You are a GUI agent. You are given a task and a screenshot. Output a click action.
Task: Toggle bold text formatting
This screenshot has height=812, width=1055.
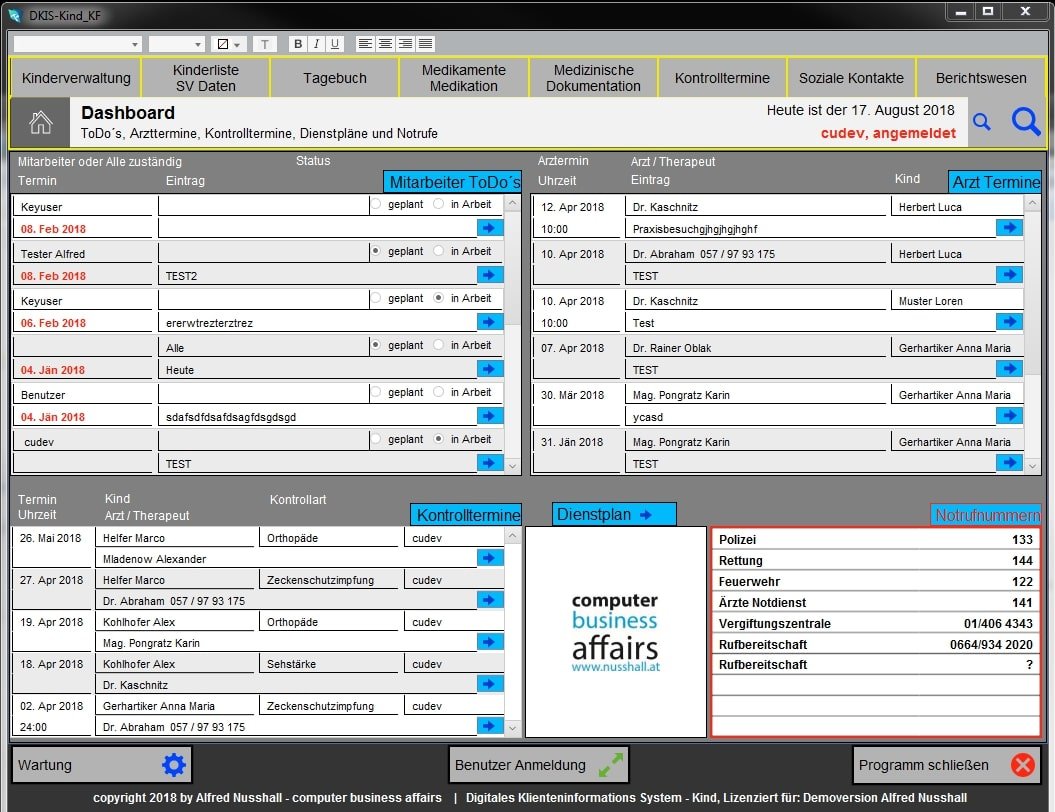point(298,44)
